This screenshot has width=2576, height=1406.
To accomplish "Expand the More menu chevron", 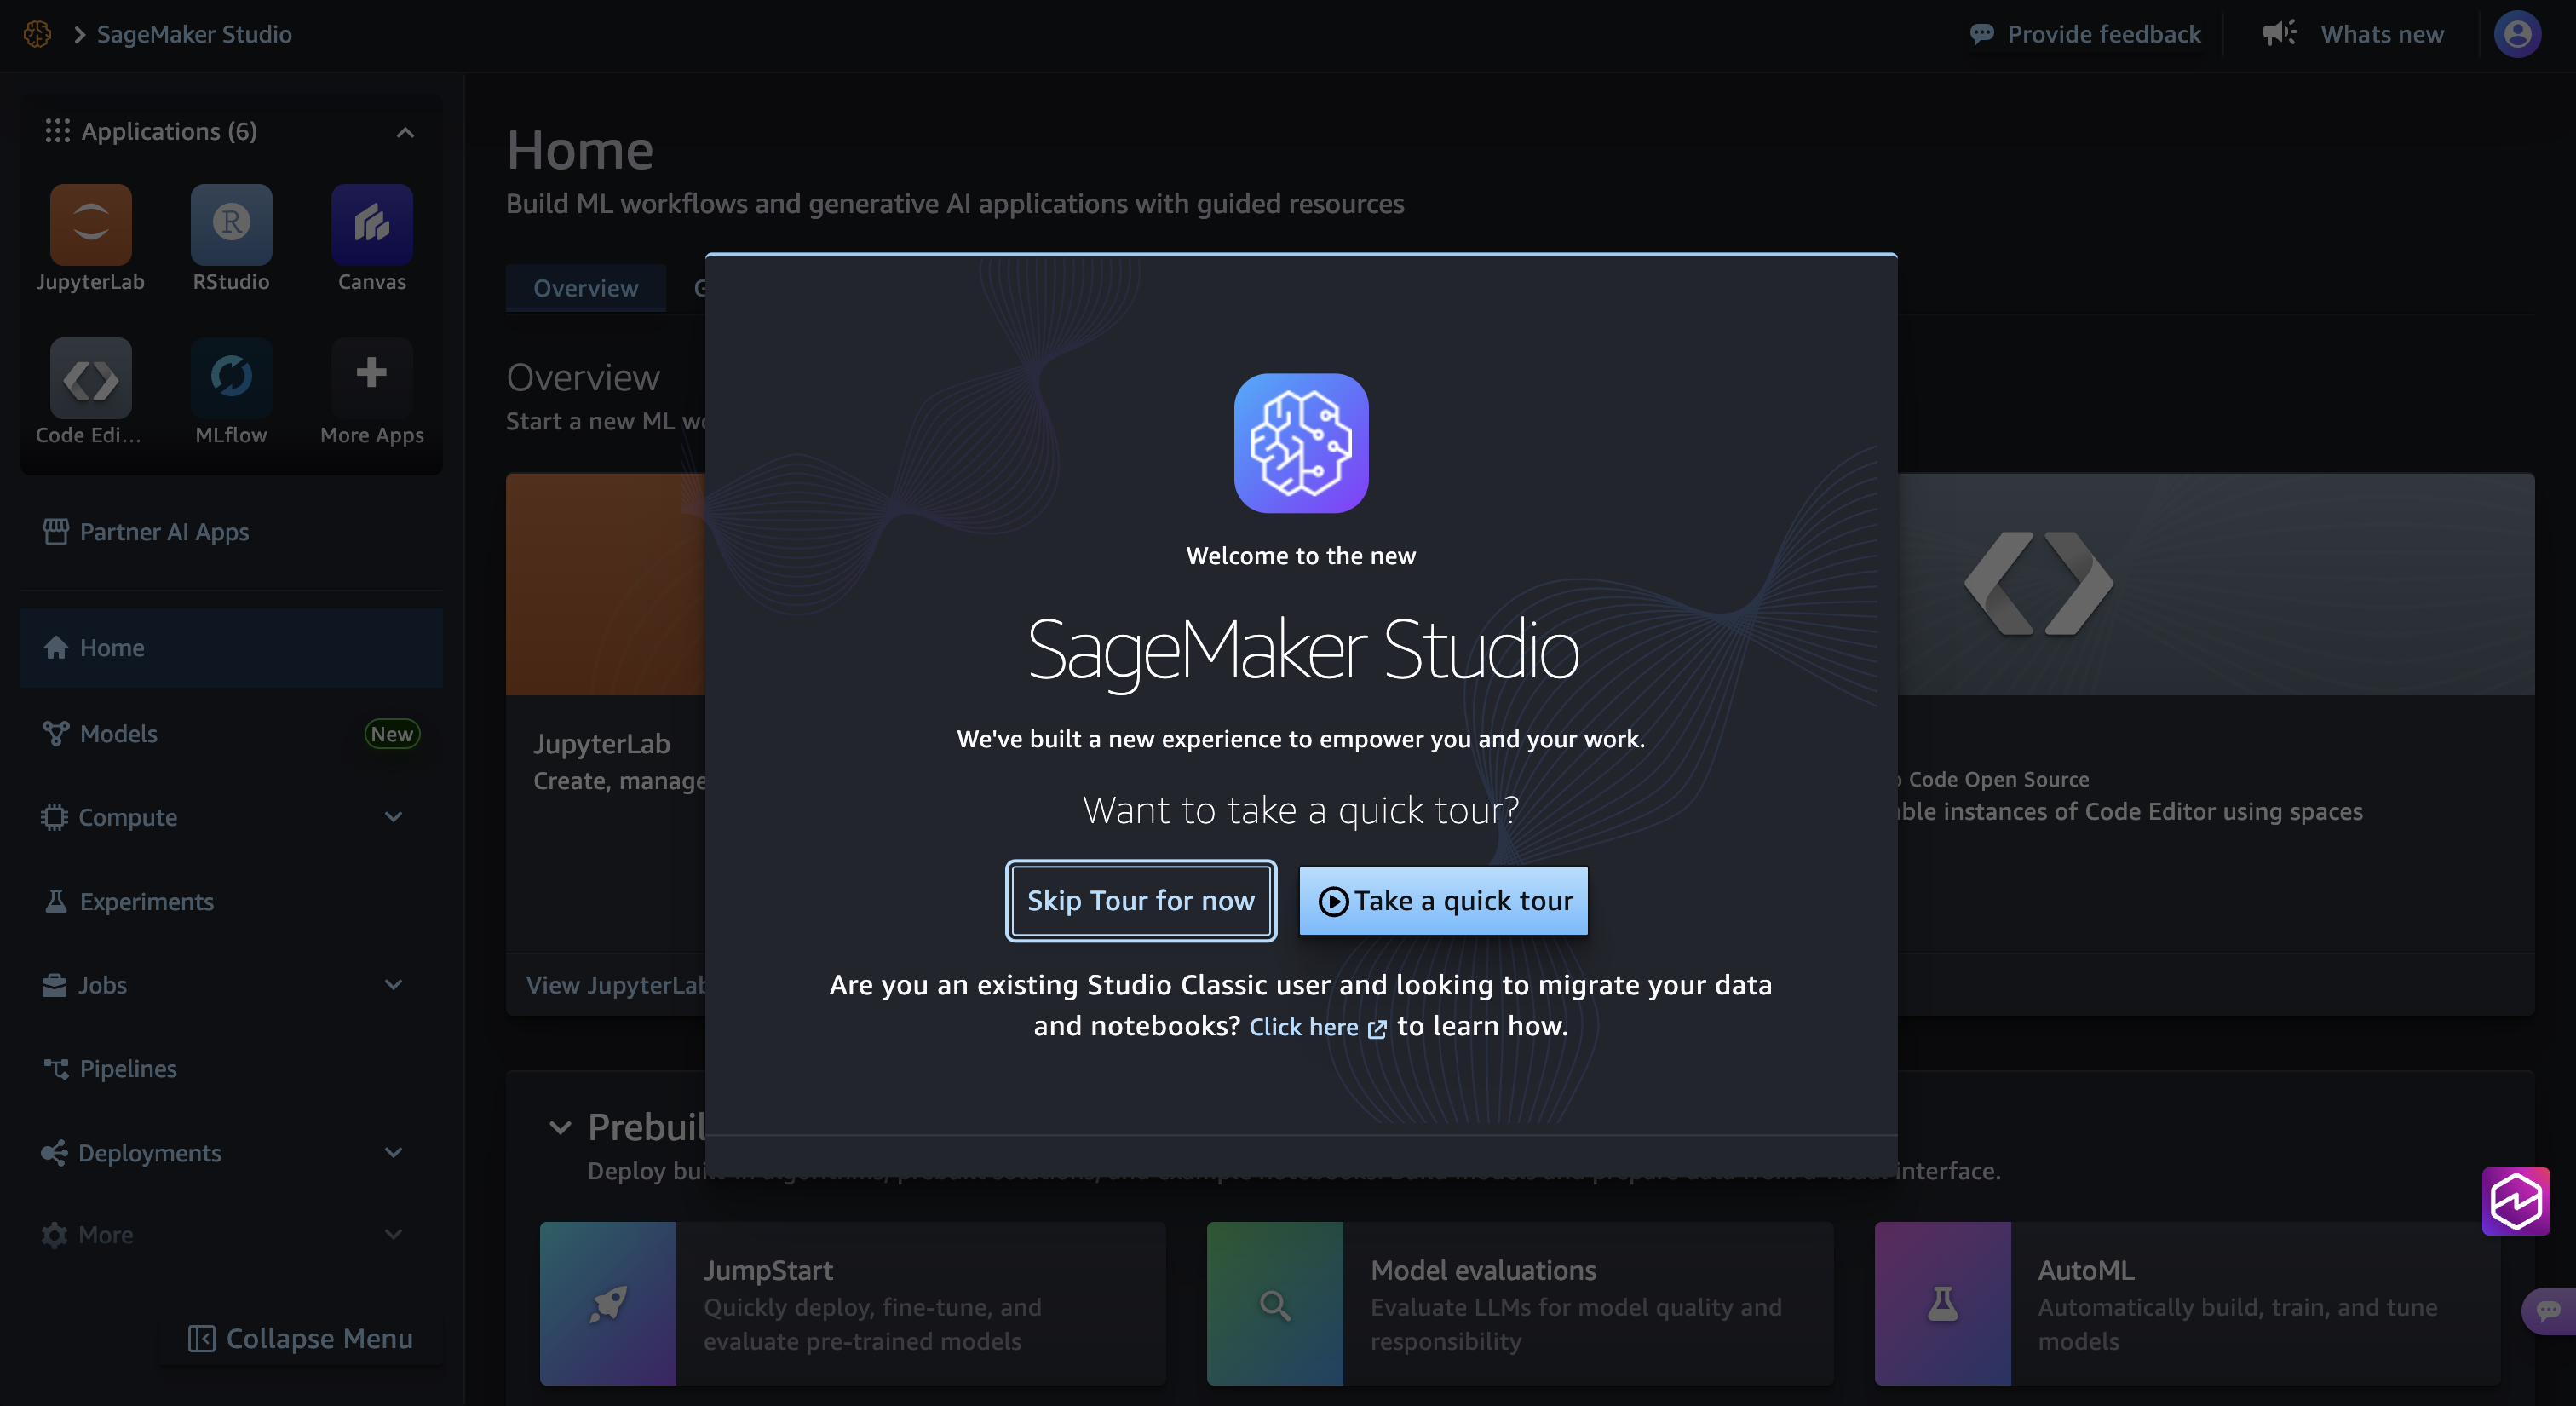I will point(394,1235).
